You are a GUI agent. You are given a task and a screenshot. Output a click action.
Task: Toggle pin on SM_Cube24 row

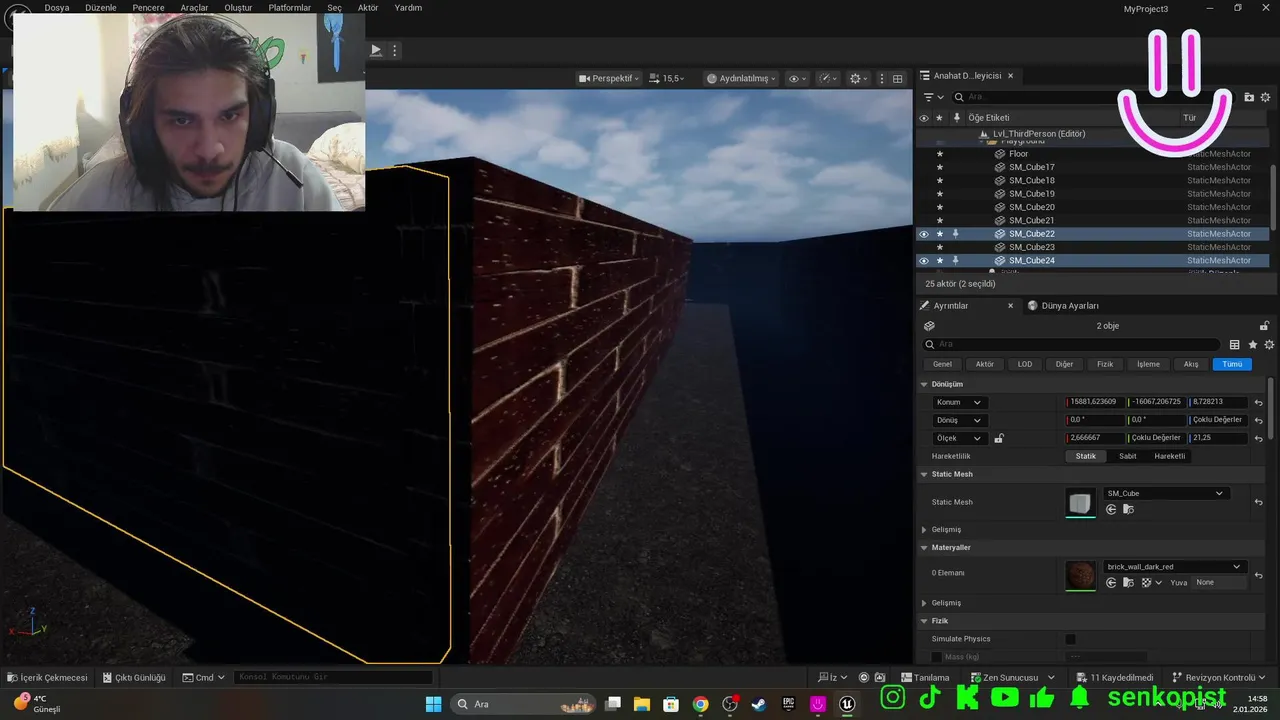click(956, 260)
